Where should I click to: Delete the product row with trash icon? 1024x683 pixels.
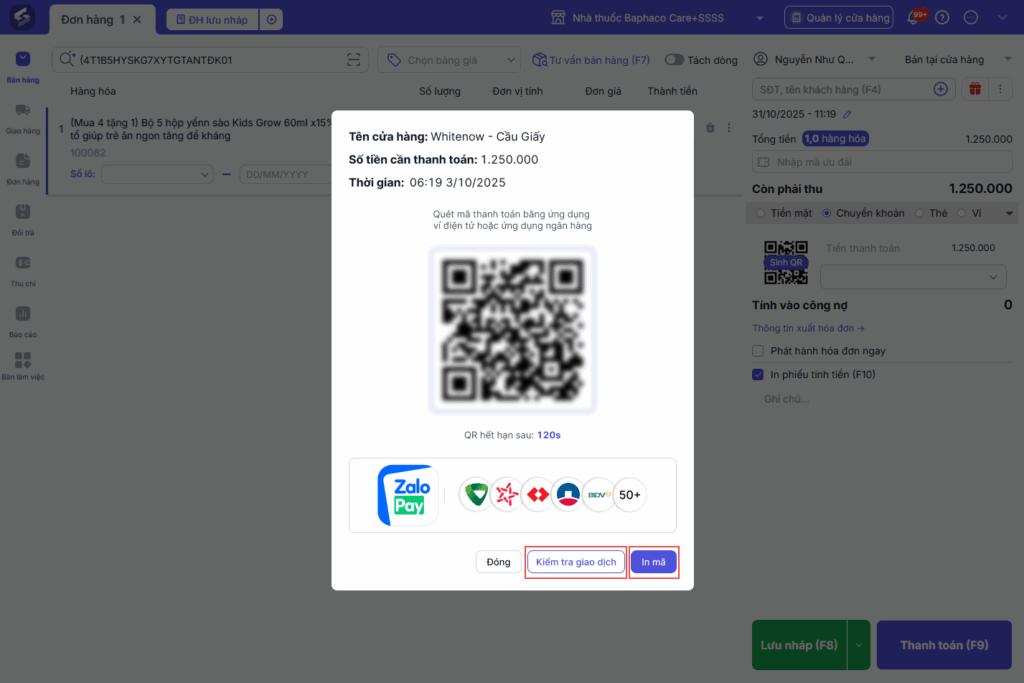pos(710,128)
